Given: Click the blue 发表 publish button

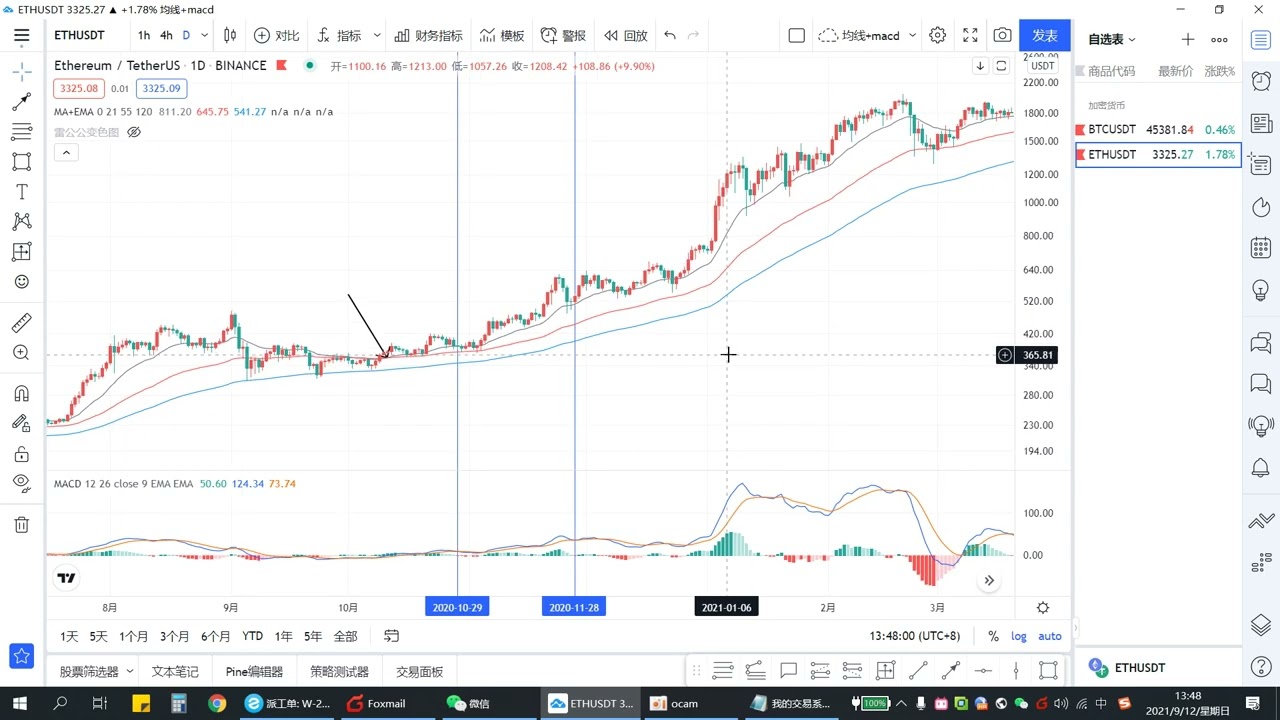Looking at the screenshot, I should point(1045,35).
